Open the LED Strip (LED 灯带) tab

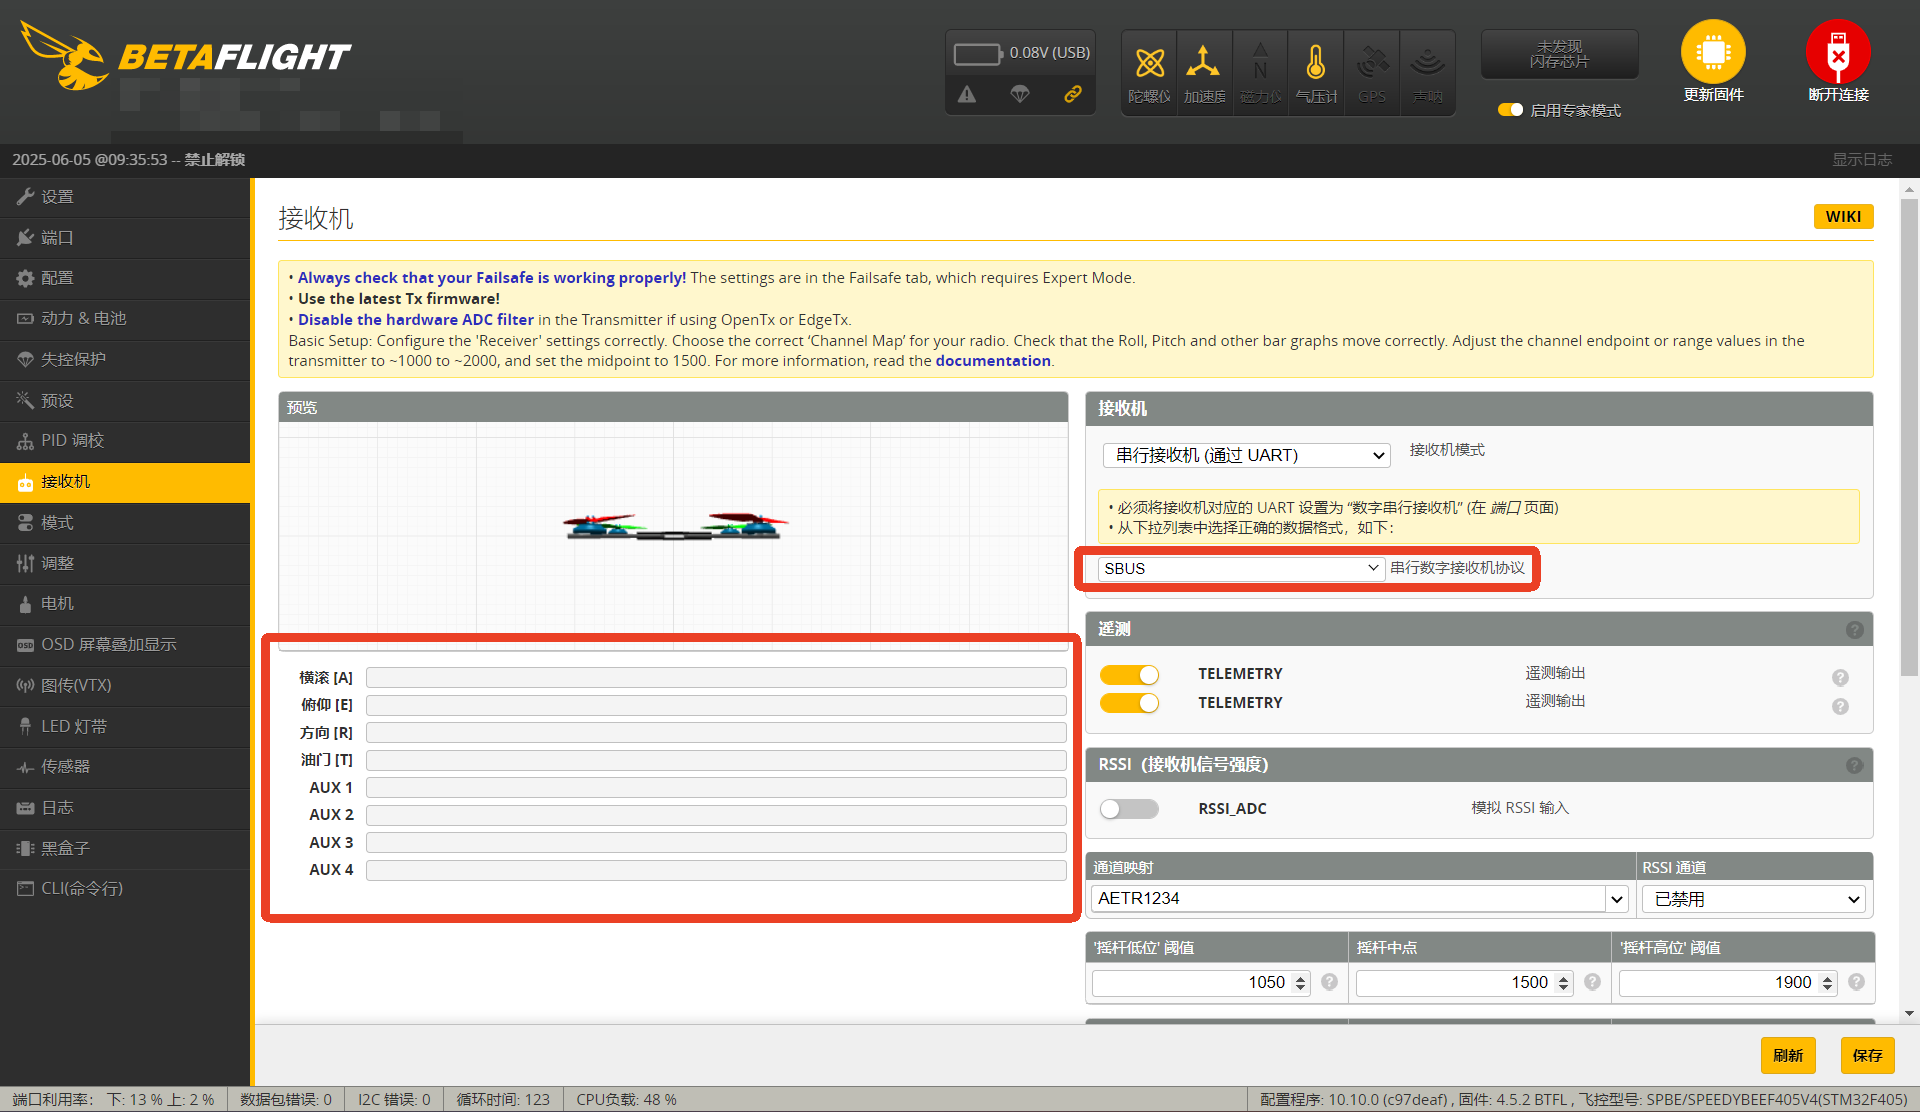[x=125, y=726]
